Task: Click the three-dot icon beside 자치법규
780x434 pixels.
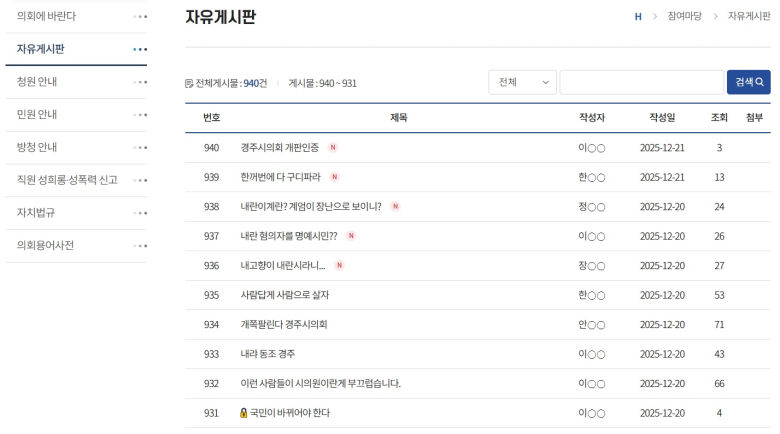Action: pyautogui.click(x=140, y=213)
